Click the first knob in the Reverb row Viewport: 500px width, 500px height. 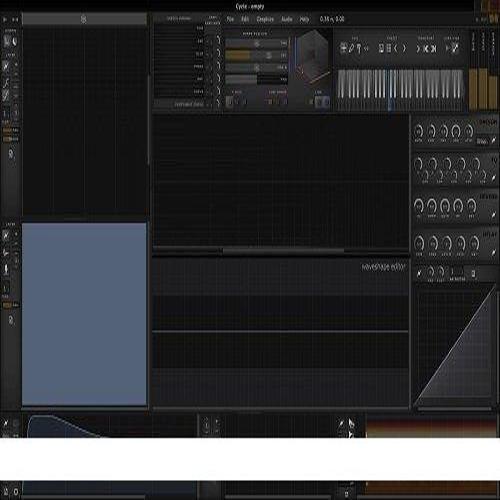(419, 206)
